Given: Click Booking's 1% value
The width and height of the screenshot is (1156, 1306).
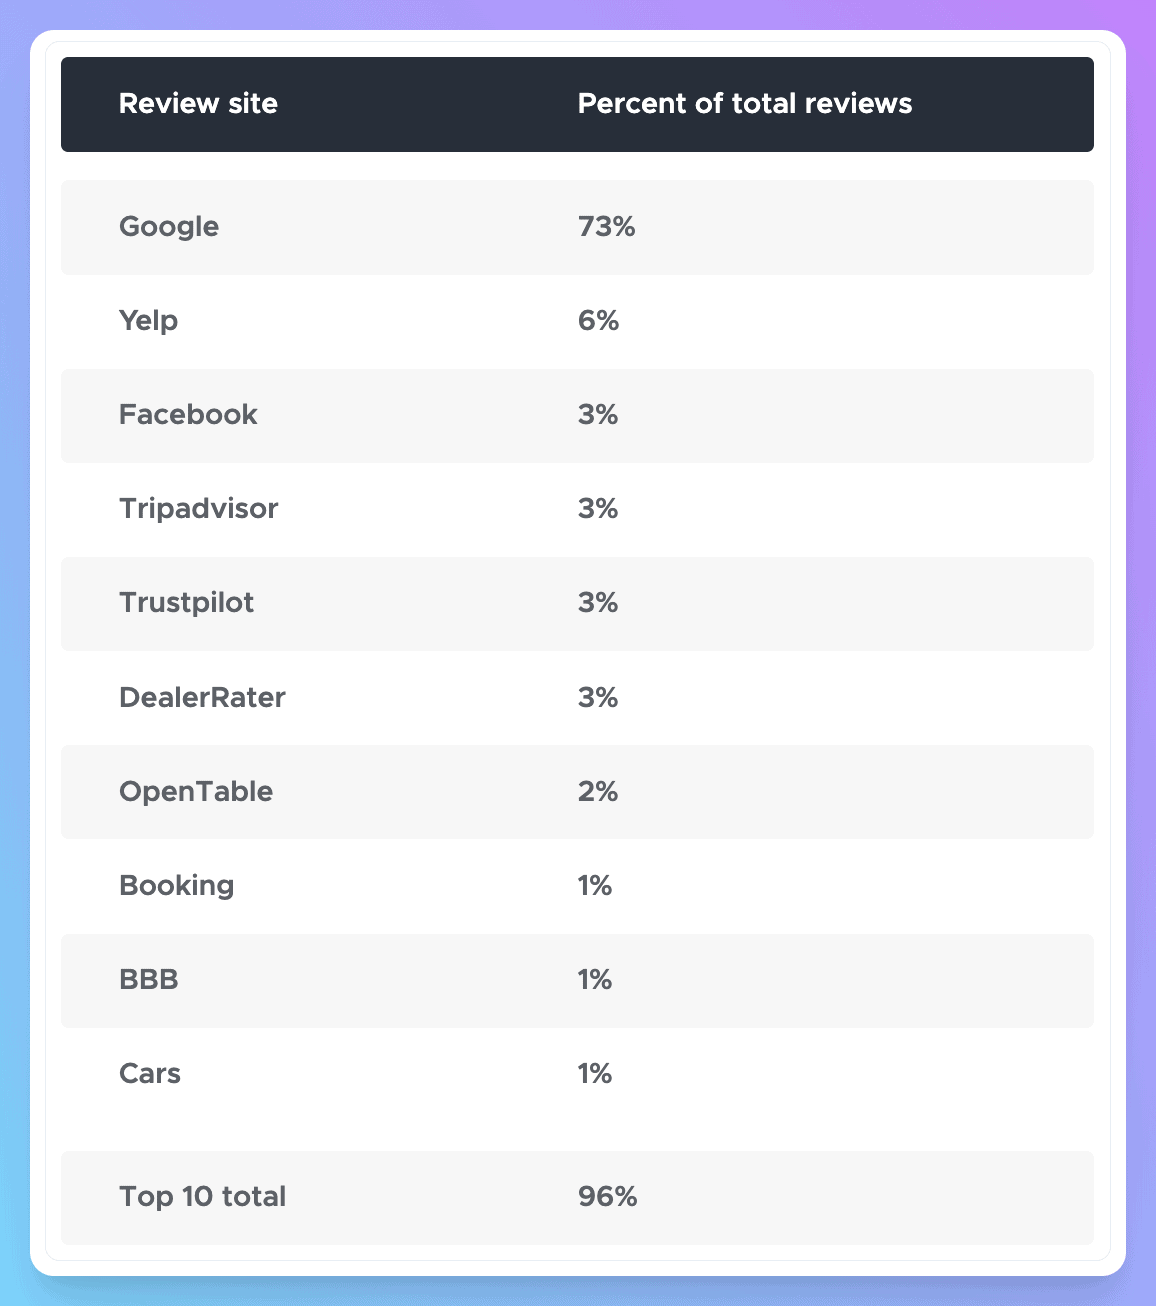Looking at the screenshot, I should click(x=594, y=885).
